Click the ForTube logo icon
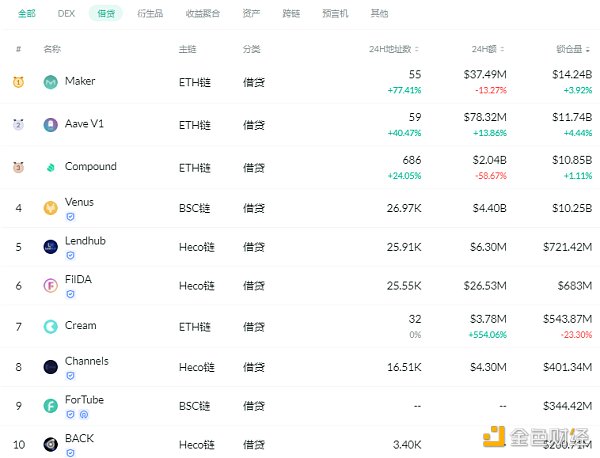The image size is (600, 458). point(50,406)
